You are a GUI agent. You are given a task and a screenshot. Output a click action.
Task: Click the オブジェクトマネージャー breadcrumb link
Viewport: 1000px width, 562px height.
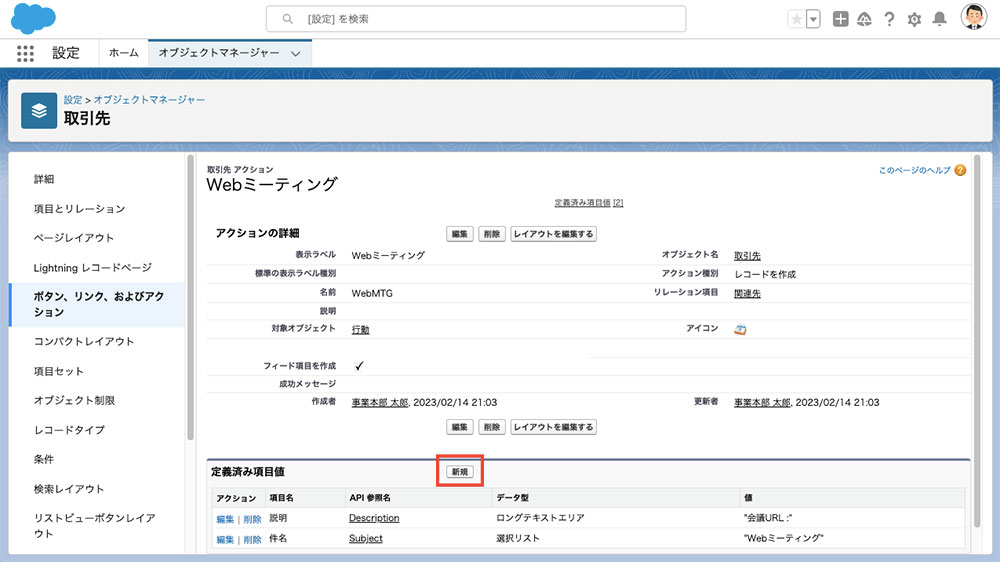coord(149,100)
